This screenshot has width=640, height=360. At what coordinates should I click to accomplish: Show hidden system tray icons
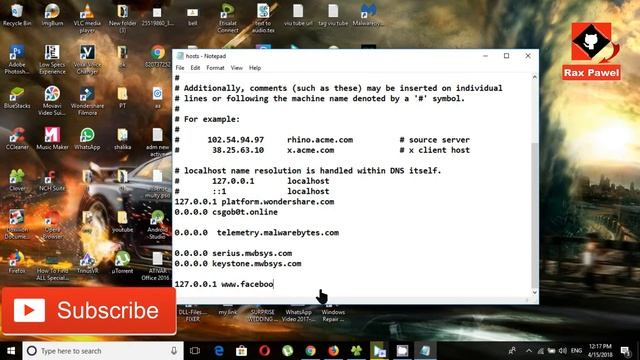pos(529,351)
